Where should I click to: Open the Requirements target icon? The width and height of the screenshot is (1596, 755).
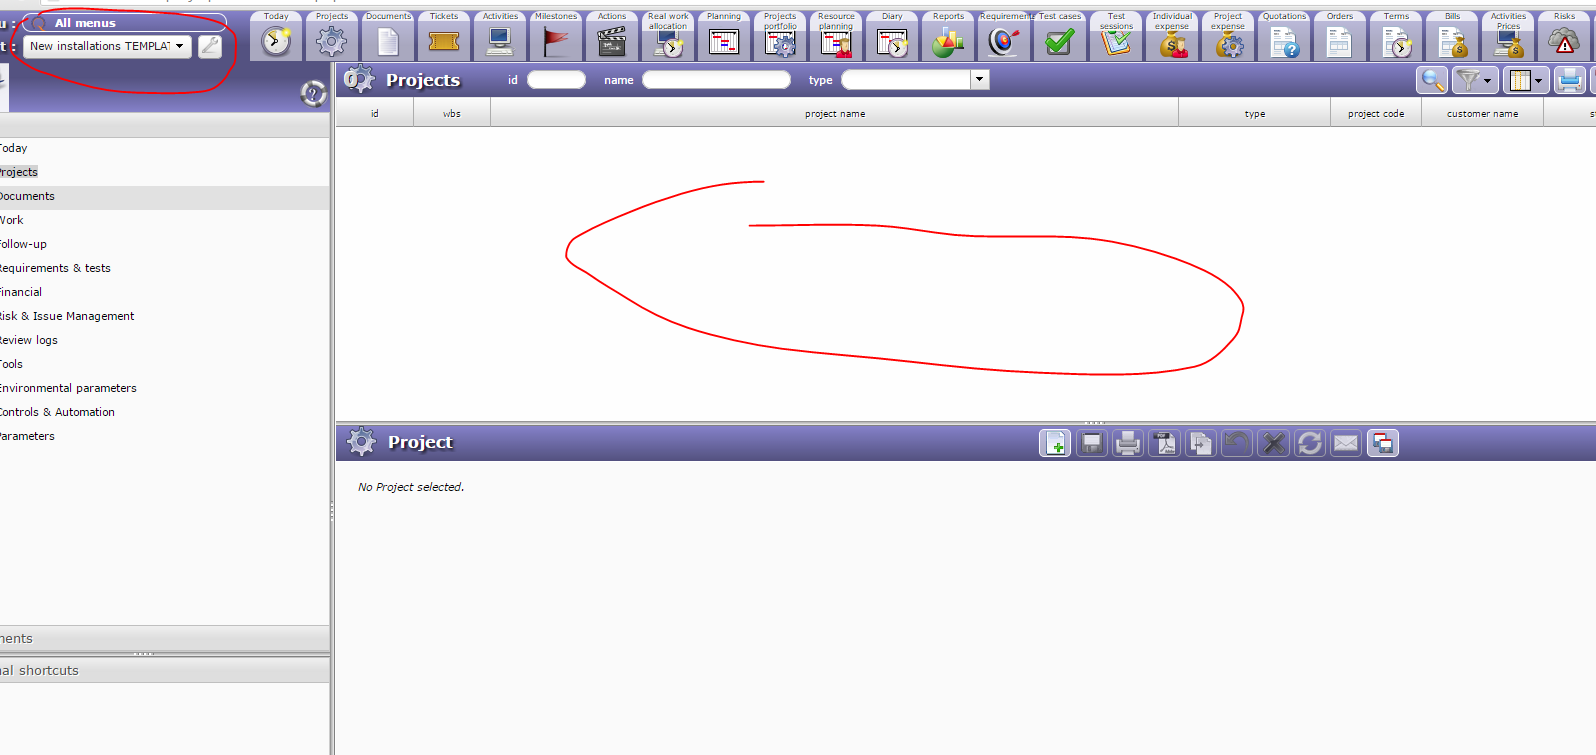pyautogui.click(x=1004, y=41)
